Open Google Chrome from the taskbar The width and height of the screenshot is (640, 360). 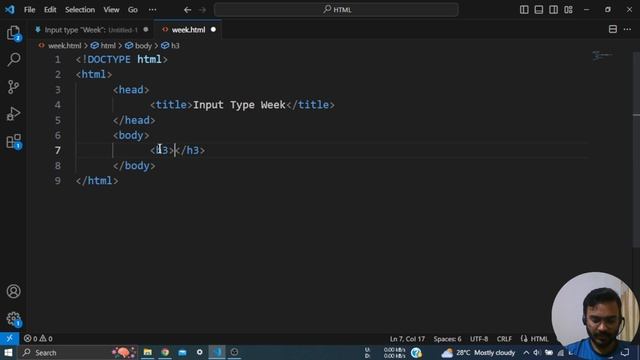coord(165,352)
